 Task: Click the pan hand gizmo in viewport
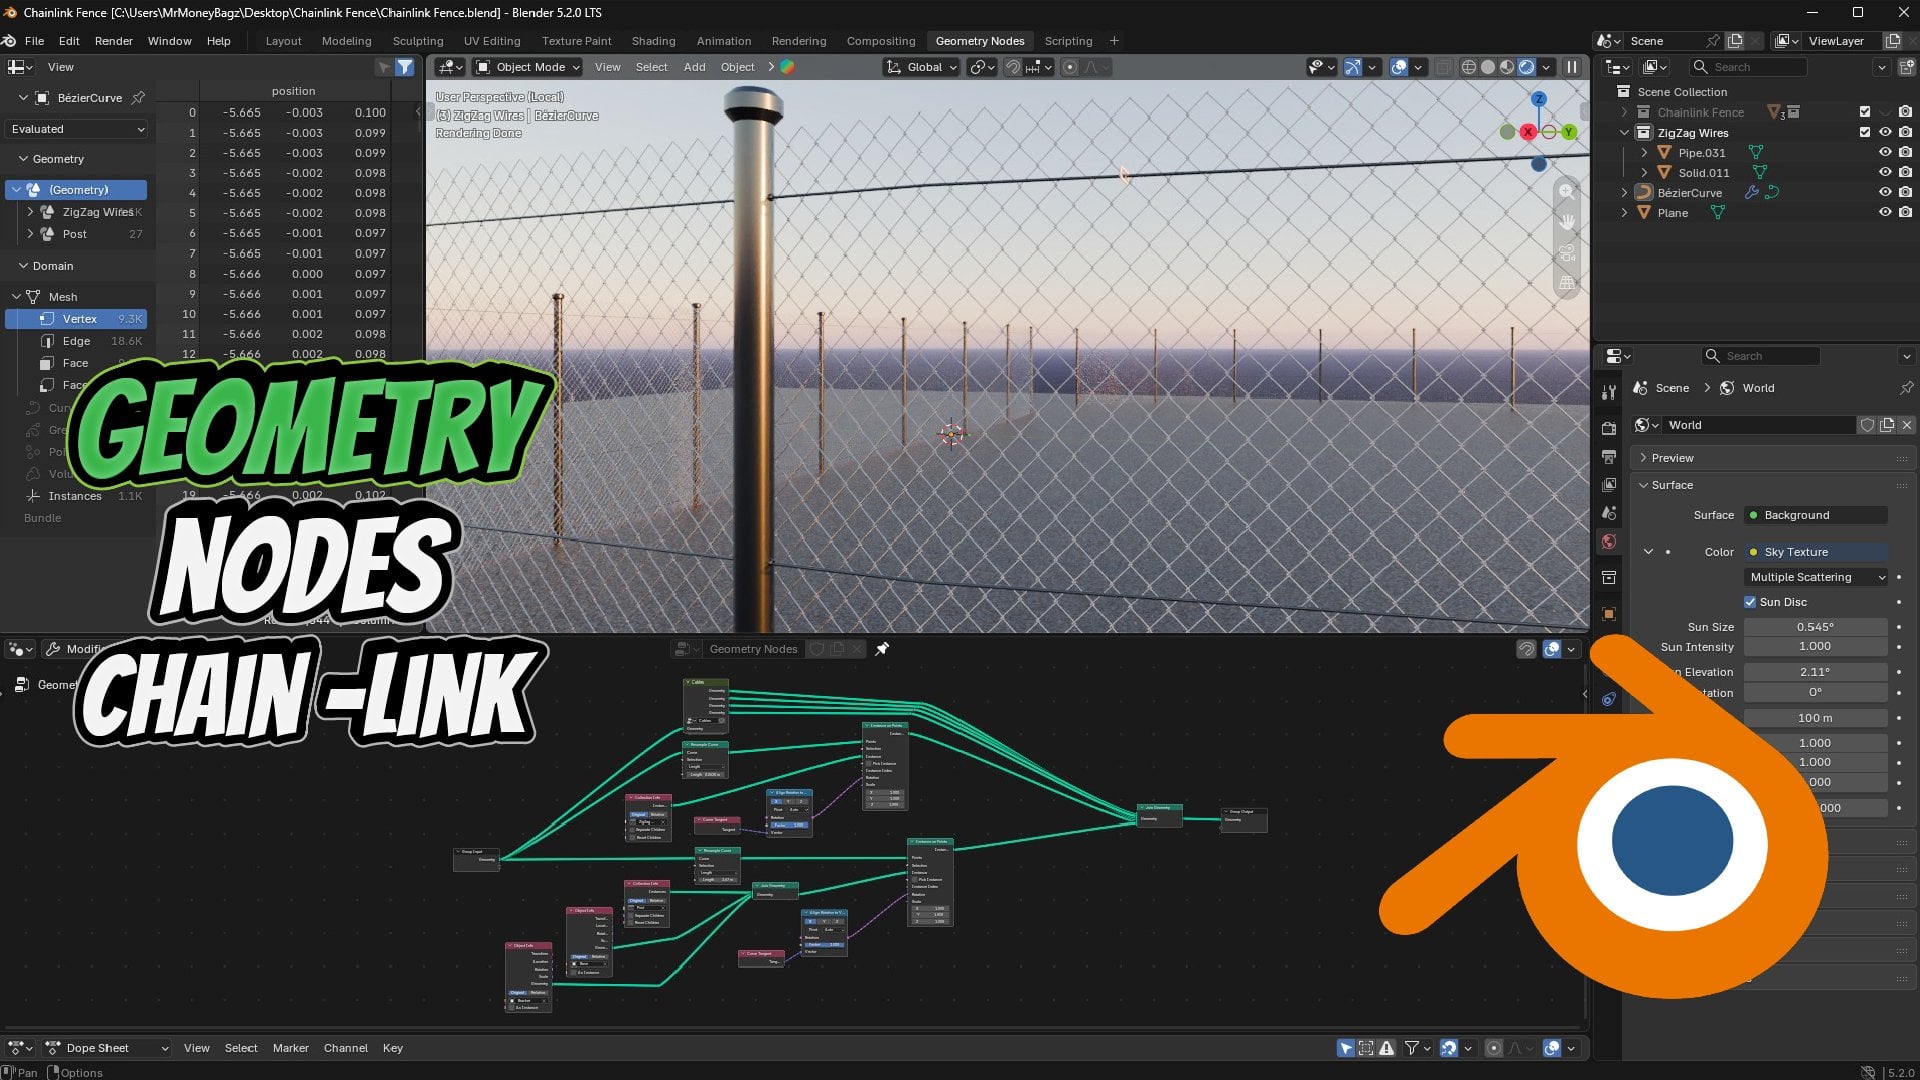1567,222
